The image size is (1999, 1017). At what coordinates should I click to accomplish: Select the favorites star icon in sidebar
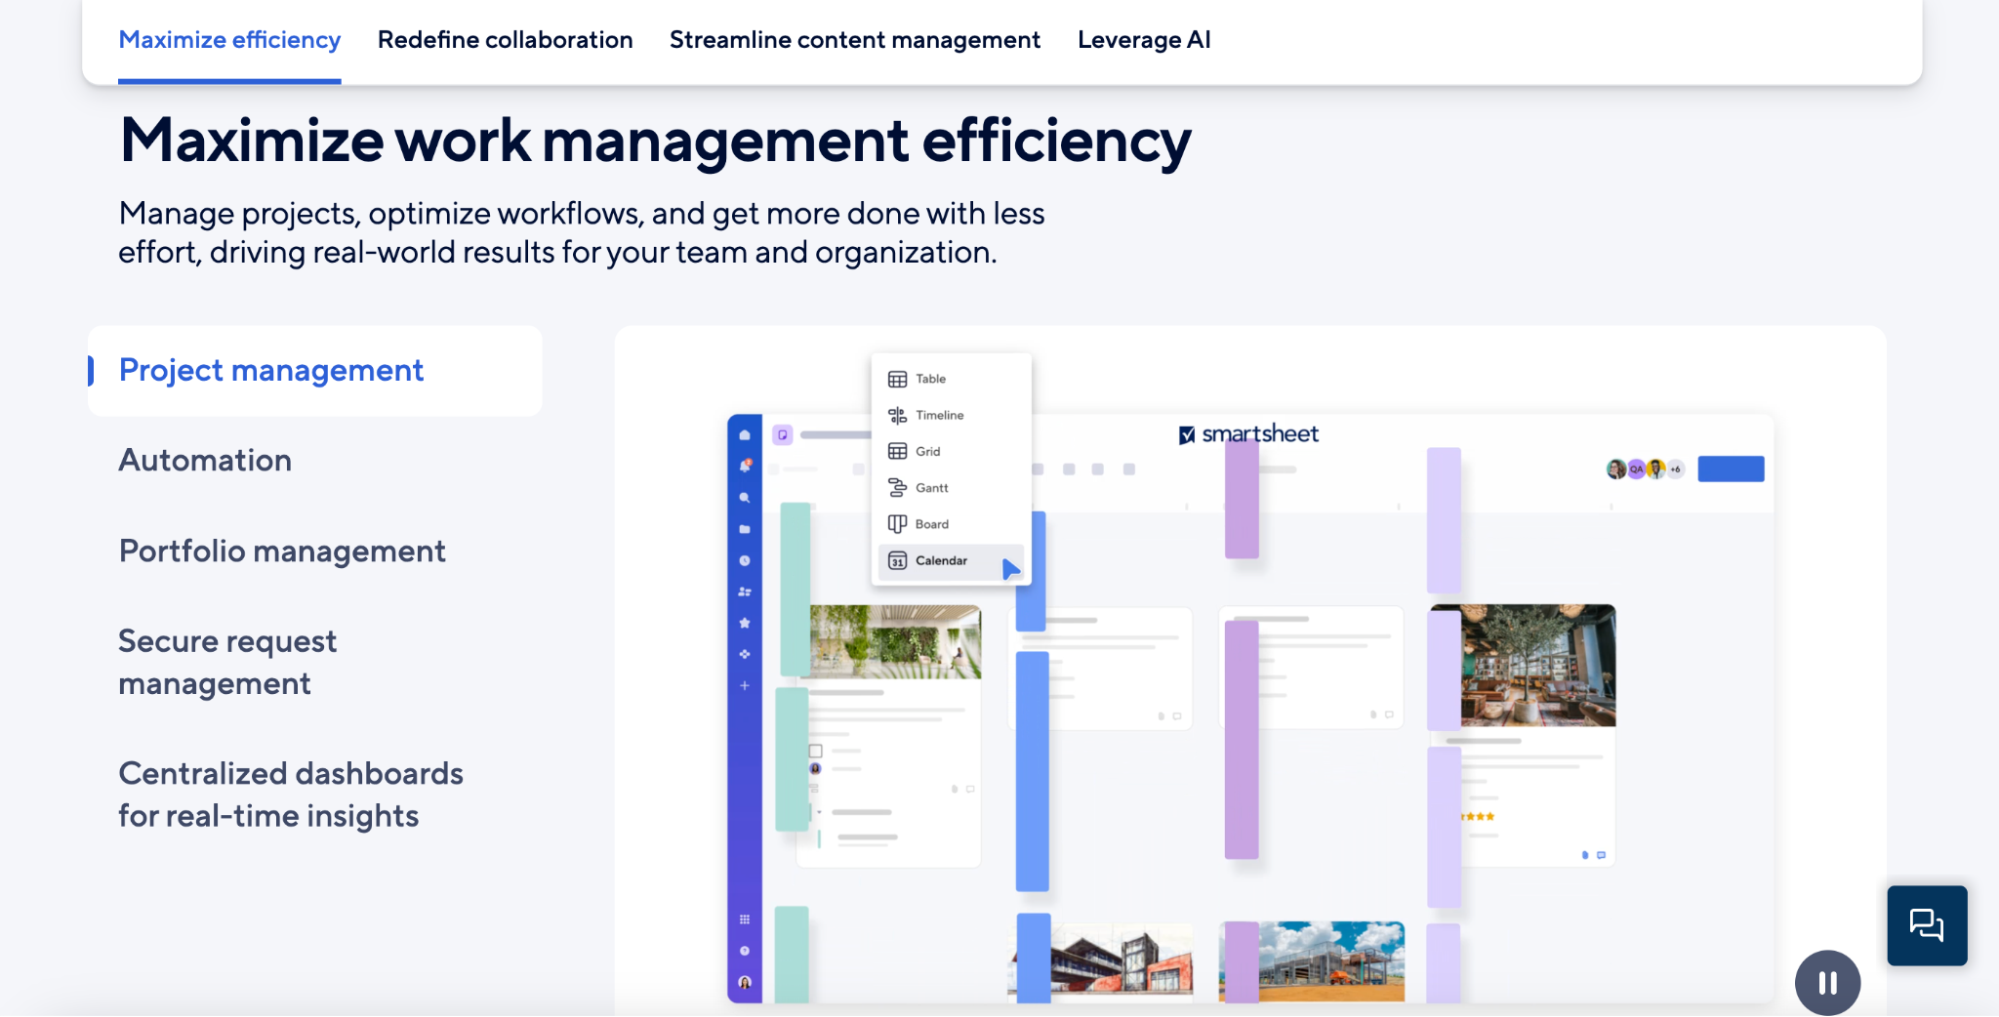(x=745, y=622)
